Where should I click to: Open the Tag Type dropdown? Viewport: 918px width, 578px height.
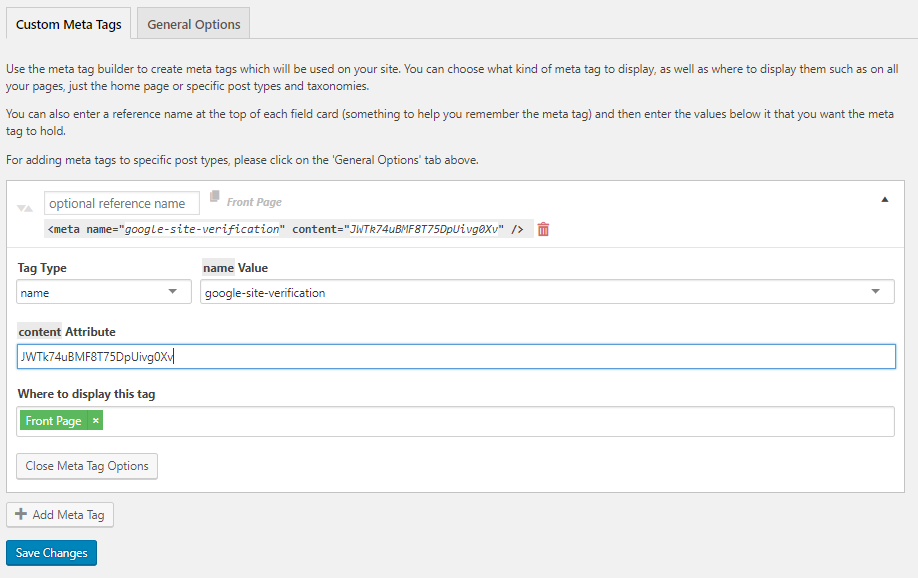[103, 291]
